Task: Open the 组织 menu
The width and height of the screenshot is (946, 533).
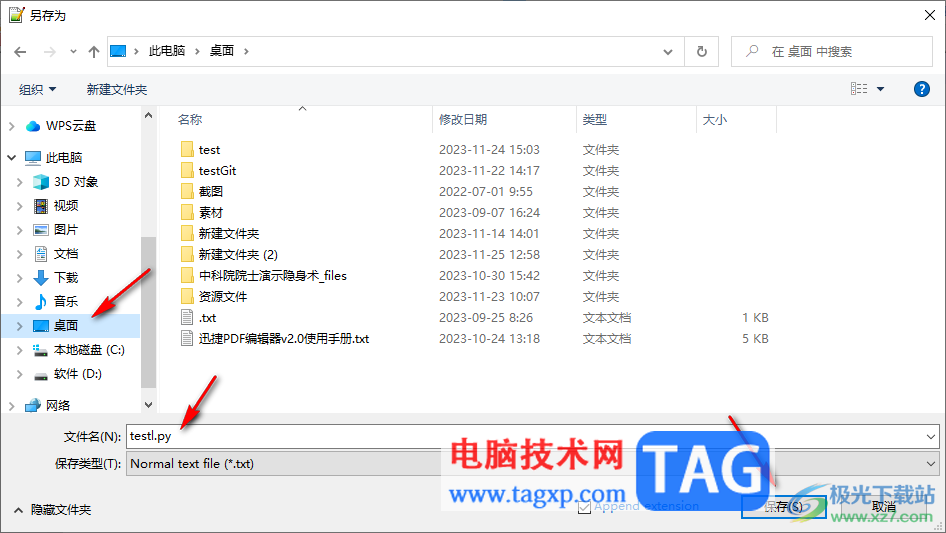Action: coord(37,90)
